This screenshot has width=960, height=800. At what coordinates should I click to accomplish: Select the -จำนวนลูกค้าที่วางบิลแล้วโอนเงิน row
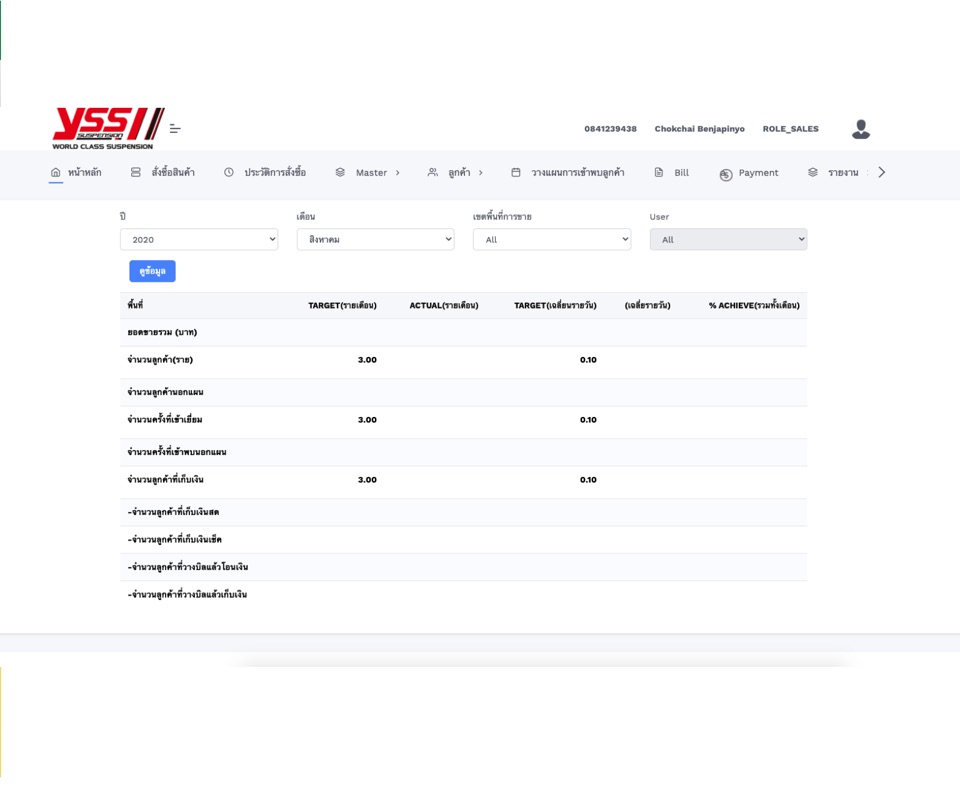[463, 567]
